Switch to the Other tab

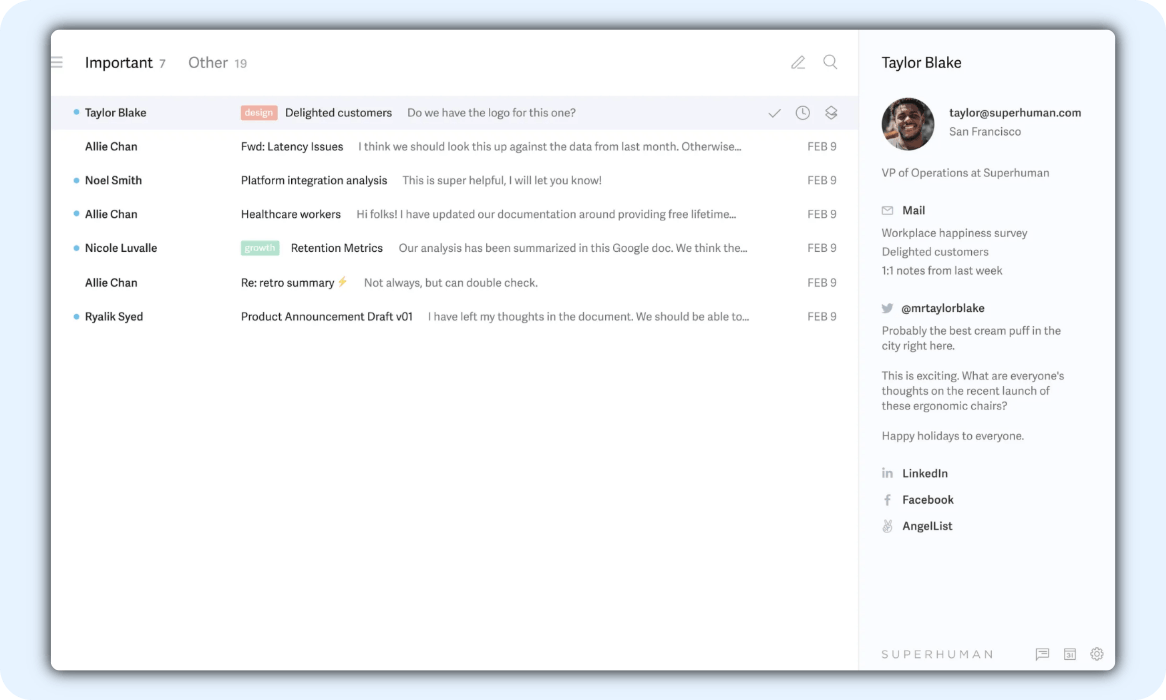(x=208, y=63)
